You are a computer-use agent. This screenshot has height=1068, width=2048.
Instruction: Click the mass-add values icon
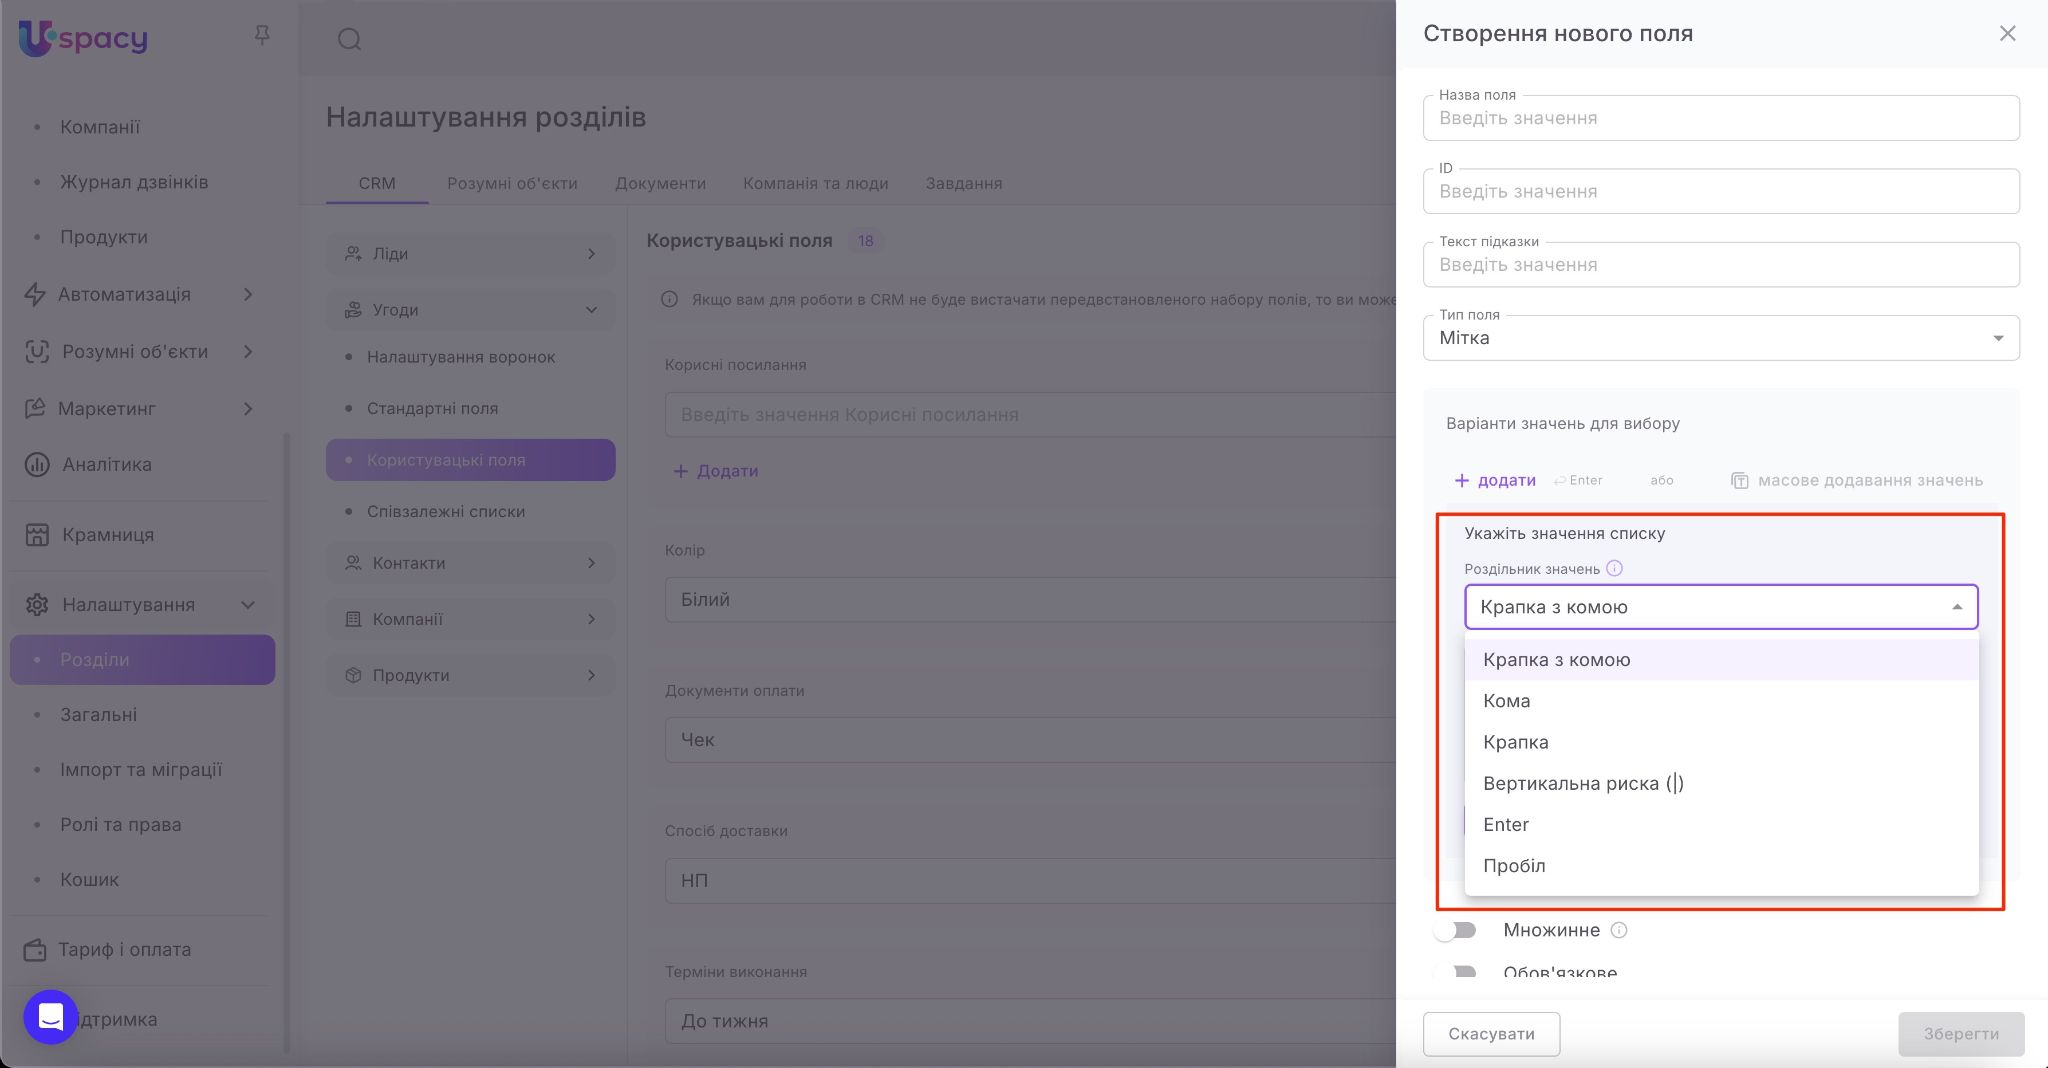[x=1739, y=481]
